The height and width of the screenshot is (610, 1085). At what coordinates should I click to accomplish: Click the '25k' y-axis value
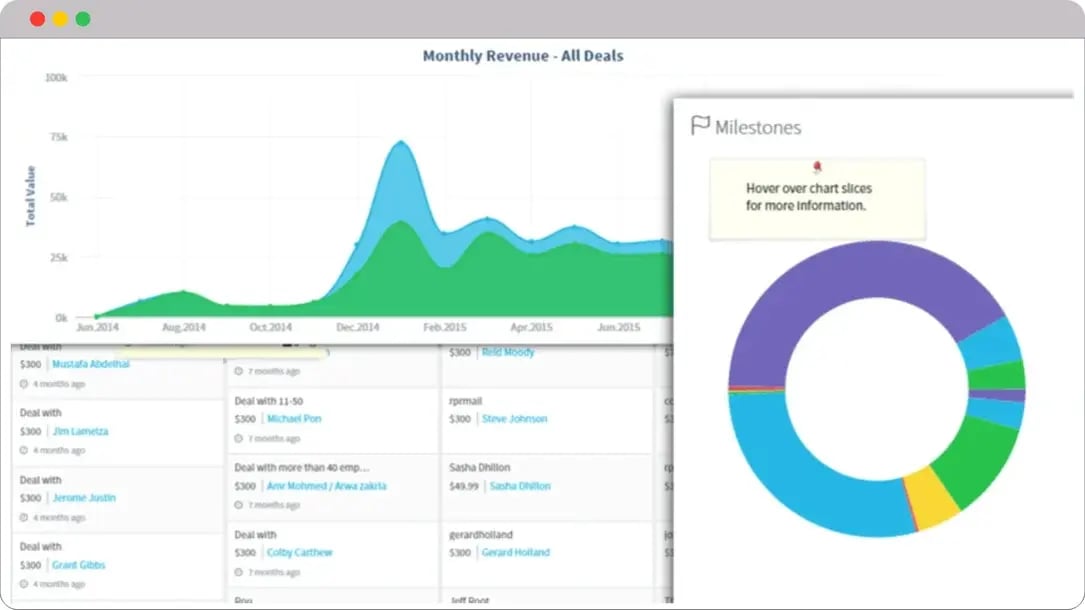click(59, 257)
